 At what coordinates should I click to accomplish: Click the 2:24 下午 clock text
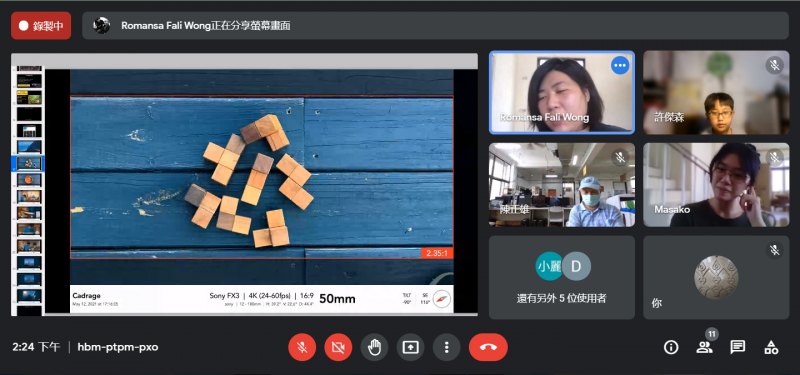36,347
